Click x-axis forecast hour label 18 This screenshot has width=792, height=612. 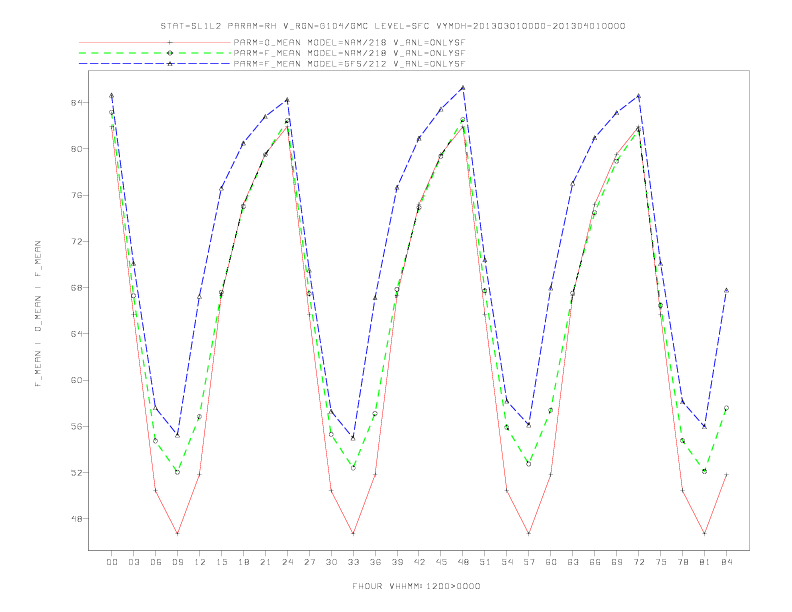[x=243, y=562]
